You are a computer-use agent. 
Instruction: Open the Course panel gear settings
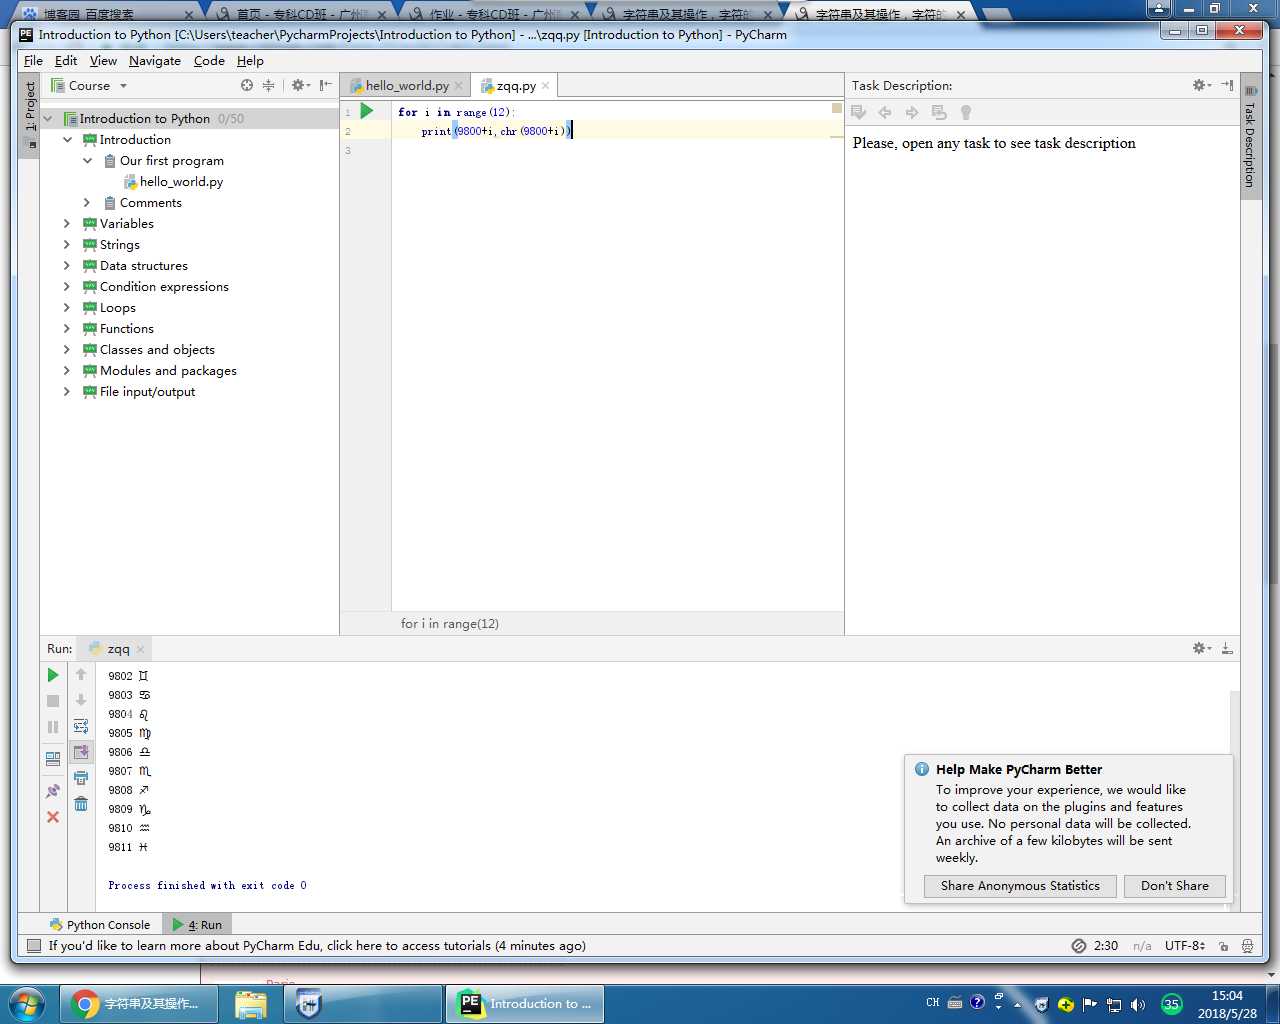[300, 85]
